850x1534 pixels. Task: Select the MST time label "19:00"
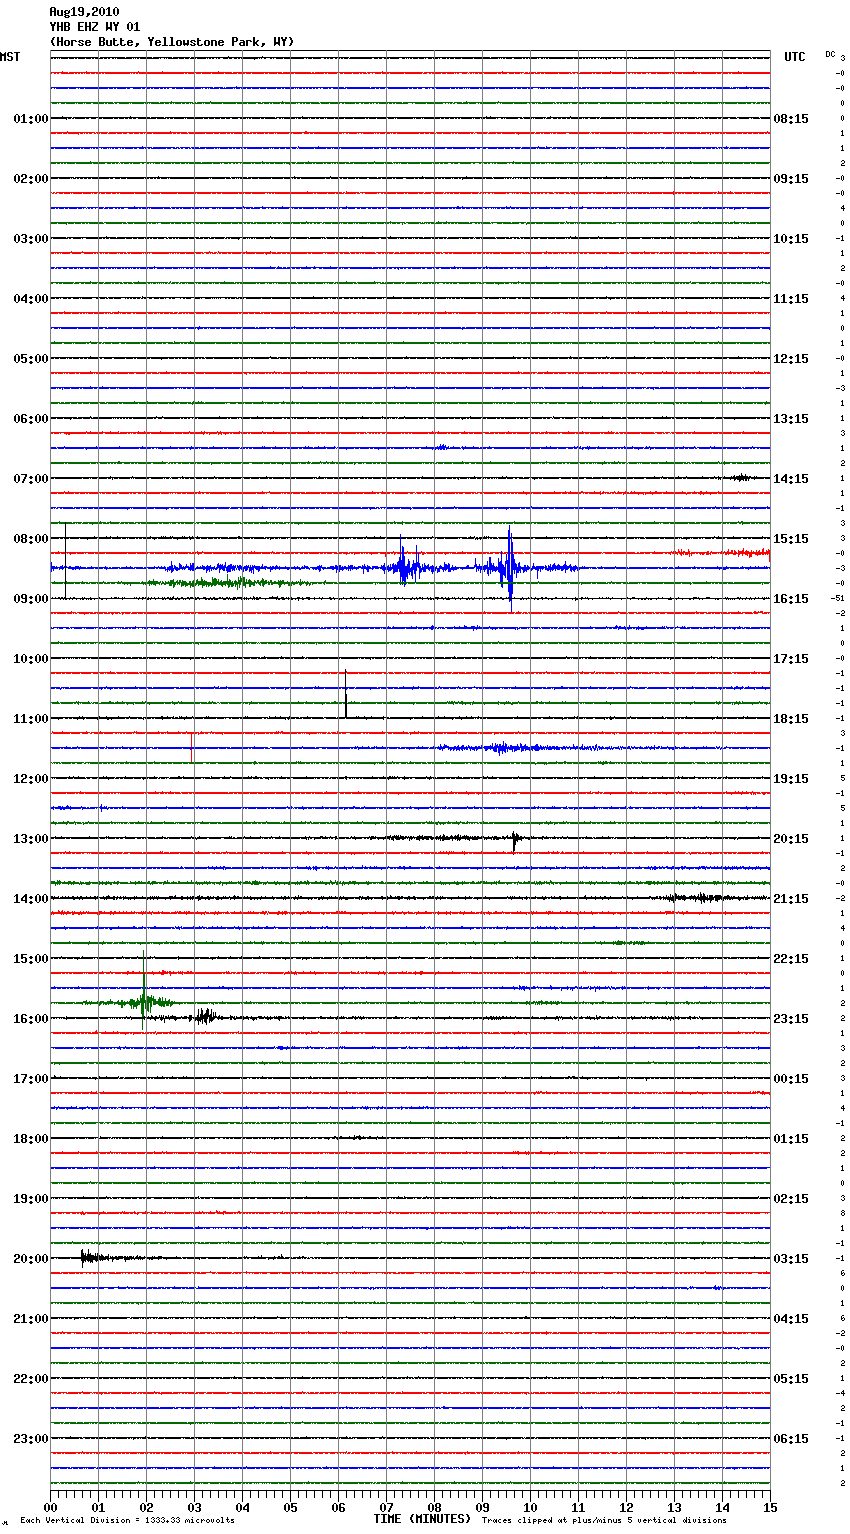pyautogui.click(x=31, y=1199)
